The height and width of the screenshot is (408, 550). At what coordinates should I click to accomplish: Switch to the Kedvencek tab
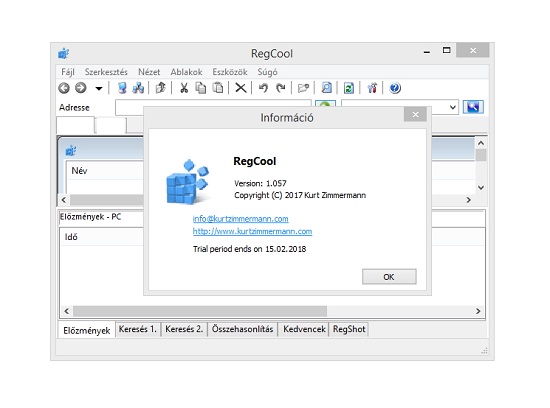tap(304, 329)
